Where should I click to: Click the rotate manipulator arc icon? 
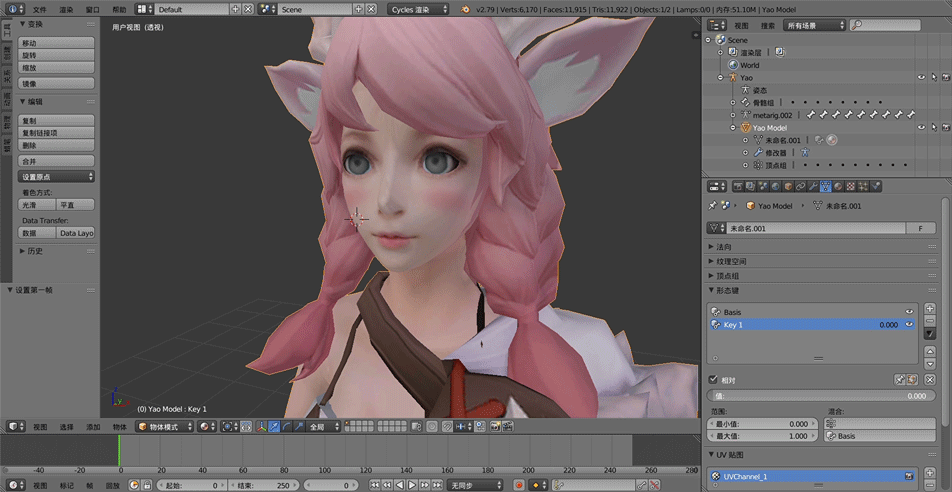point(287,426)
